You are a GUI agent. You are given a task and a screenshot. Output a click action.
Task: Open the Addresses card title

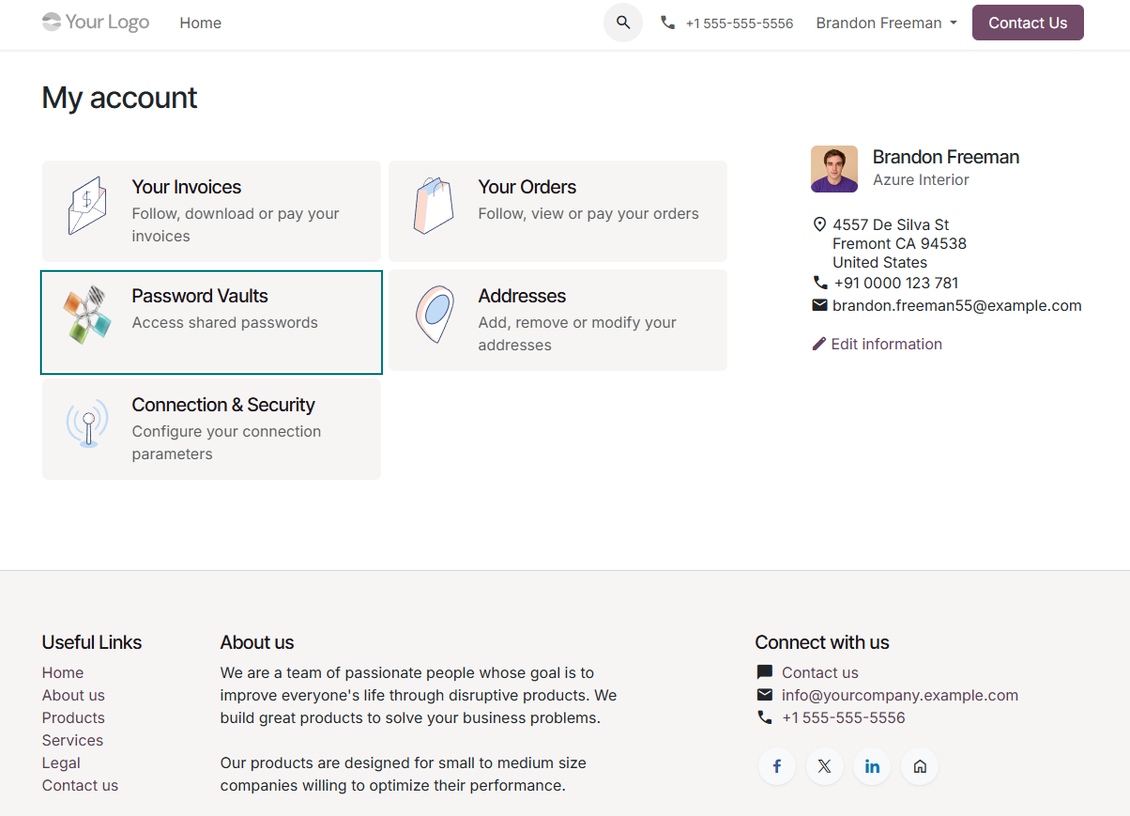point(522,296)
